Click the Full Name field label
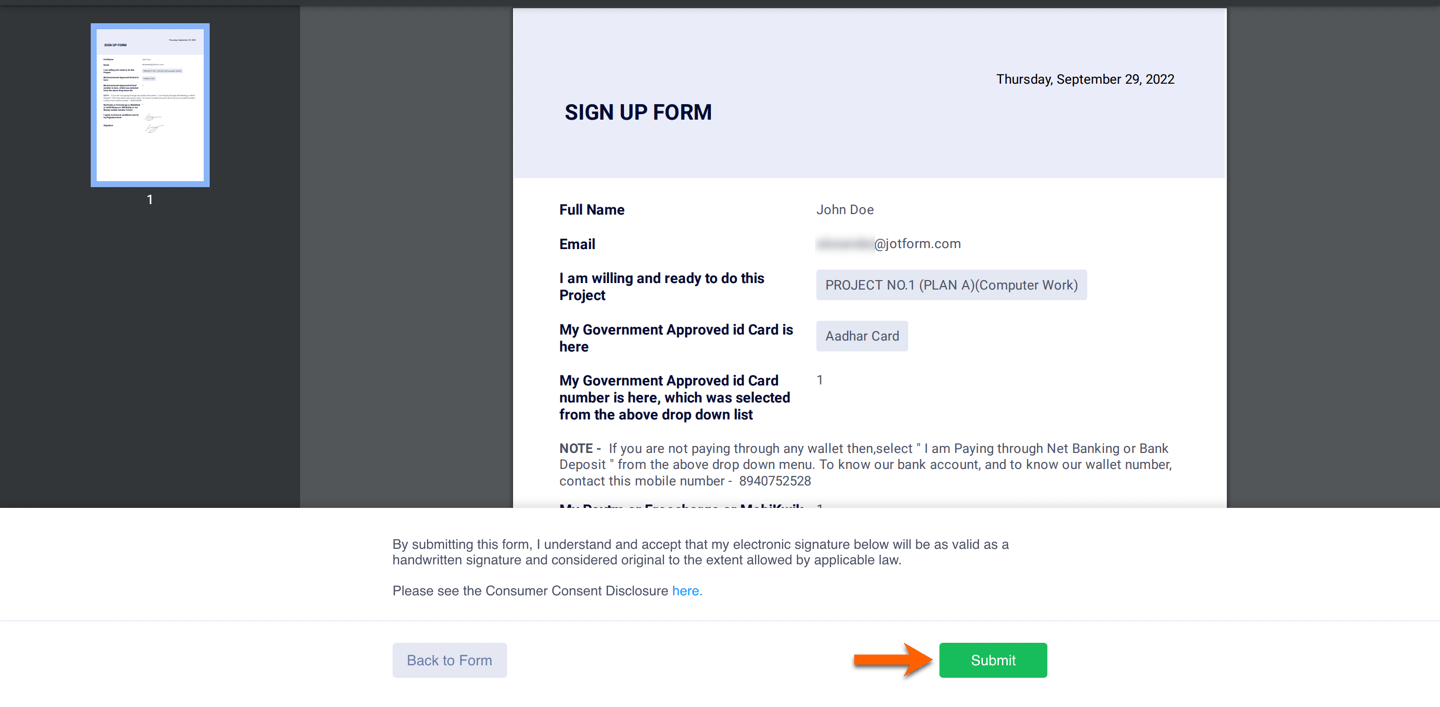The image size is (1440, 707). tap(592, 210)
